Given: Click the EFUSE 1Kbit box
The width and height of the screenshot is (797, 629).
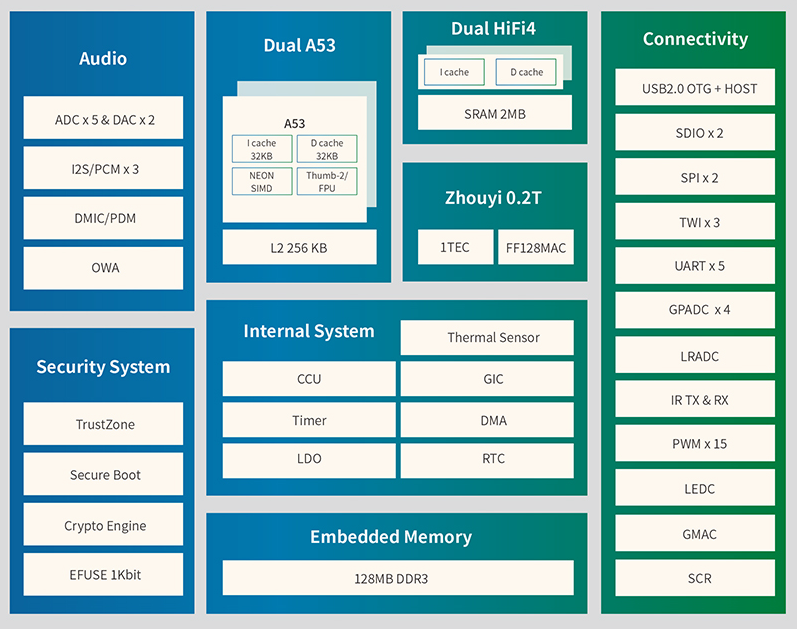Looking at the screenshot, I should pyautogui.click(x=103, y=575).
